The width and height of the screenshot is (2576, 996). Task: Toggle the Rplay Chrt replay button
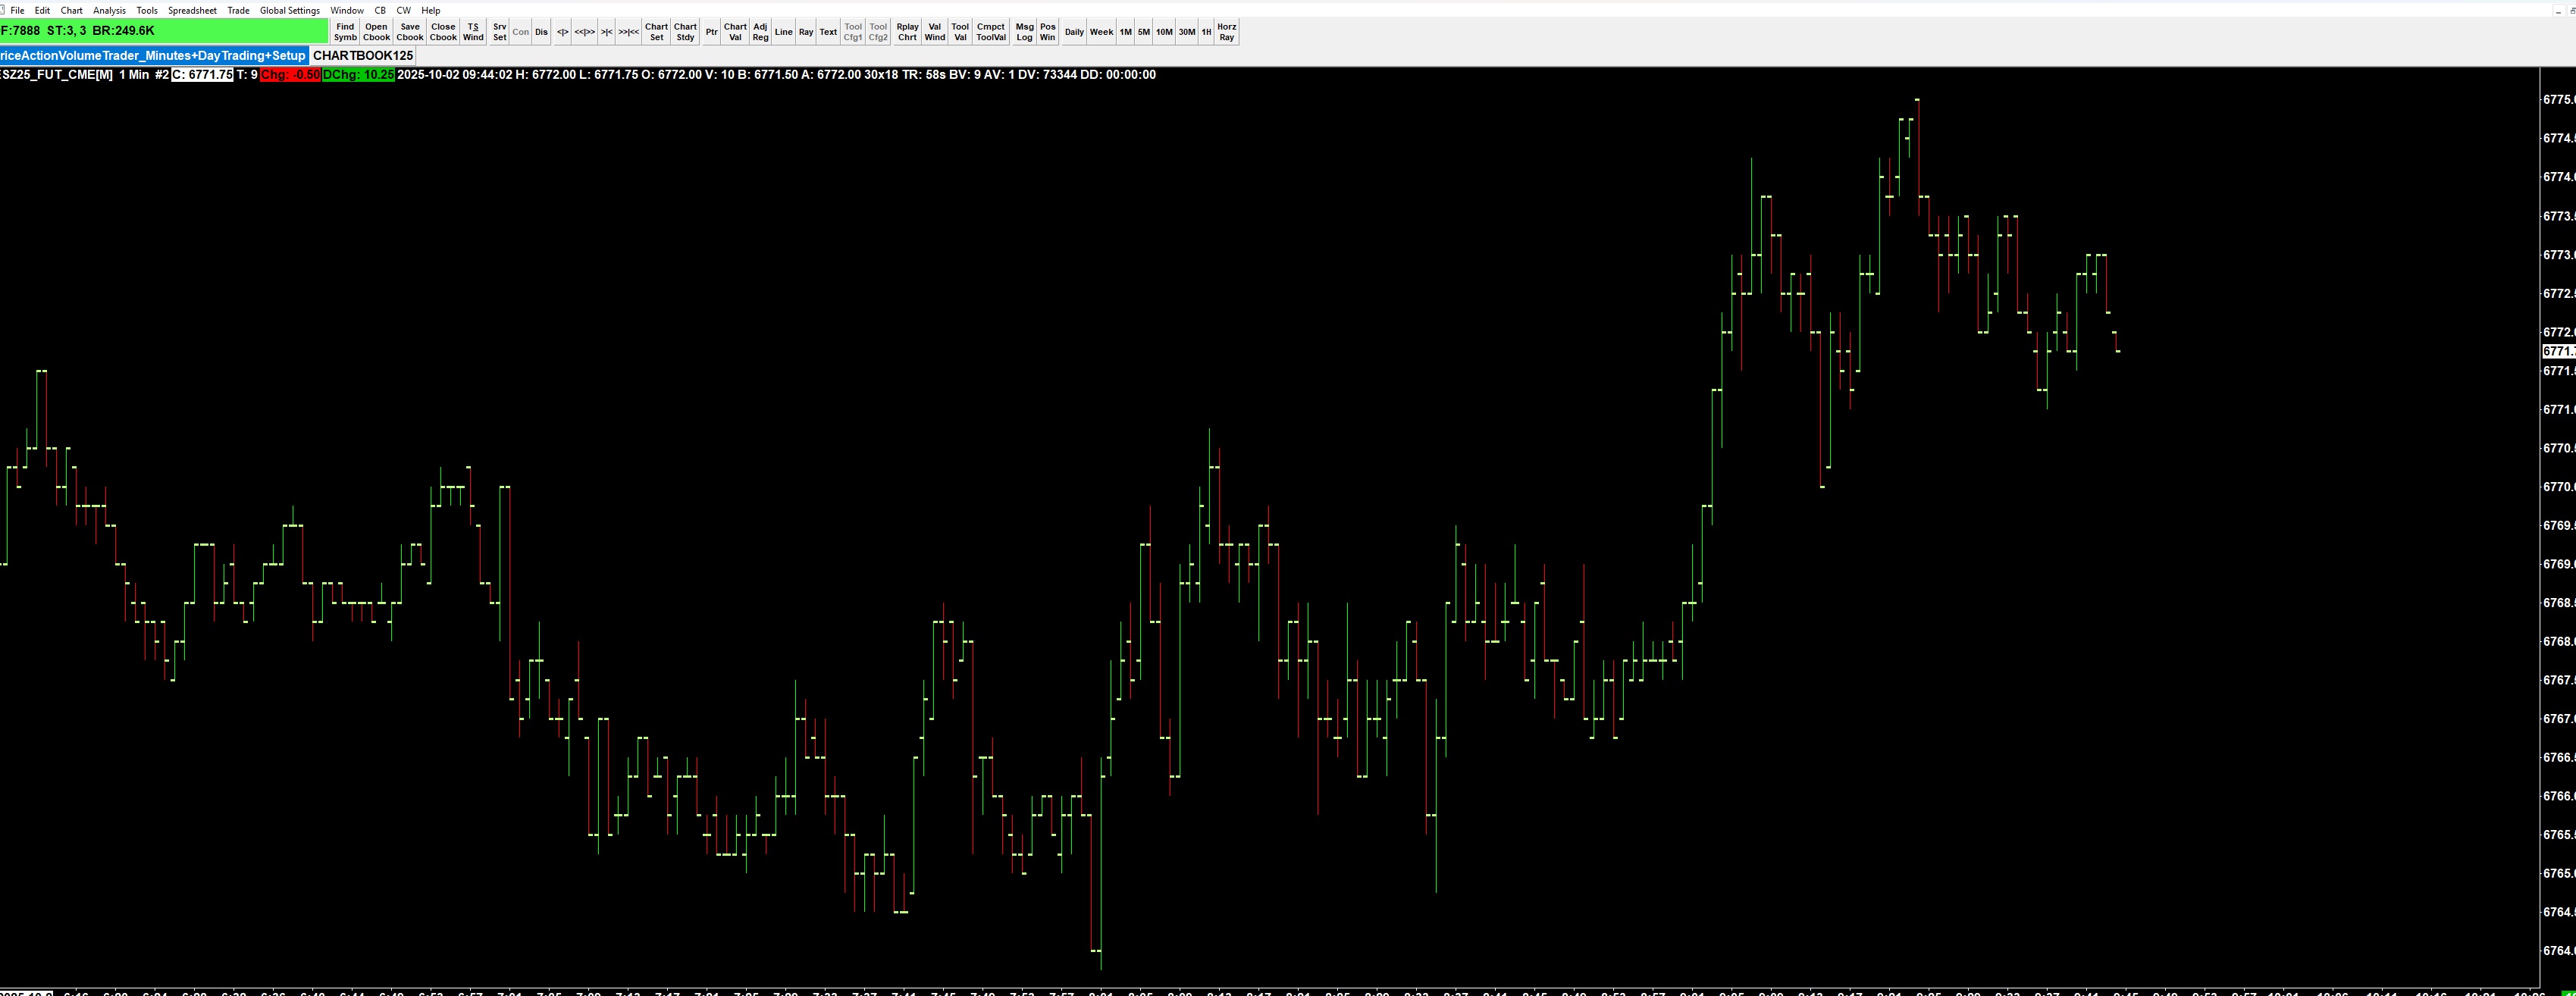pos(907,32)
